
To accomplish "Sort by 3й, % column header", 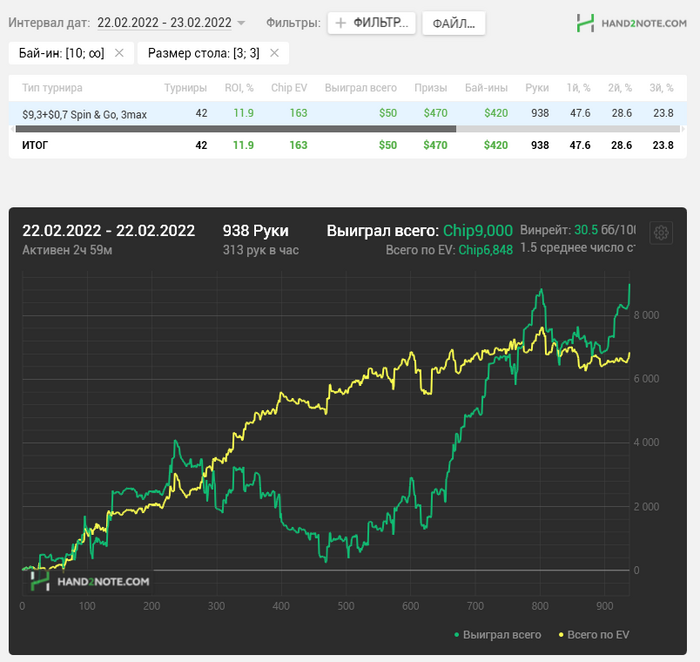I will (661, 88).
